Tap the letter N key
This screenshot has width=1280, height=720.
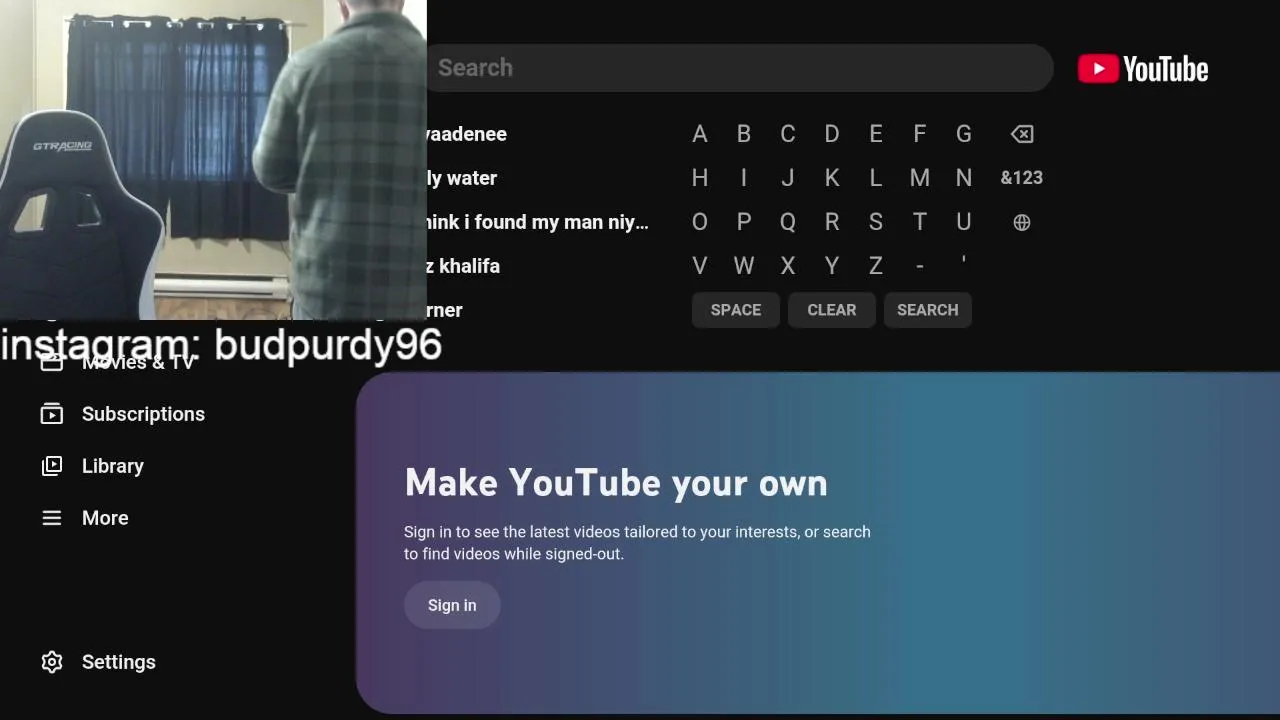point(964,178)
